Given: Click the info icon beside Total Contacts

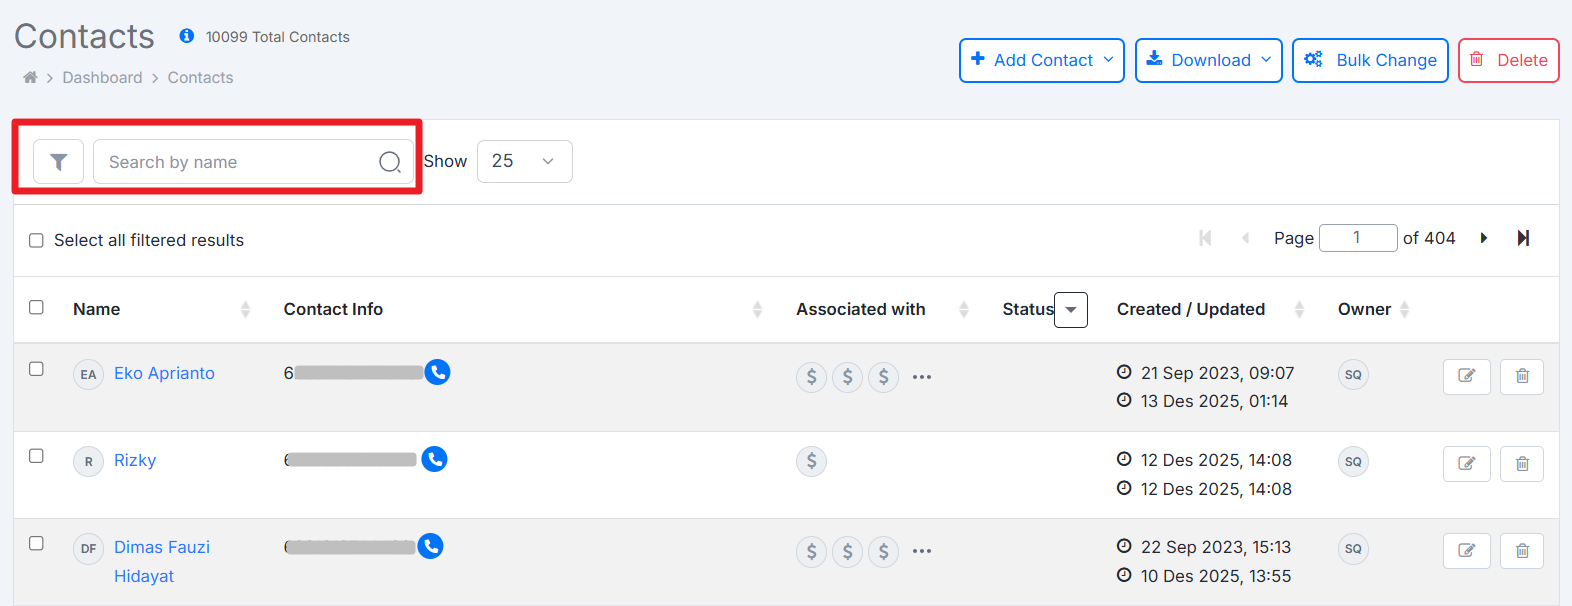Looking at the screenshot, I should tap(186, 36).
